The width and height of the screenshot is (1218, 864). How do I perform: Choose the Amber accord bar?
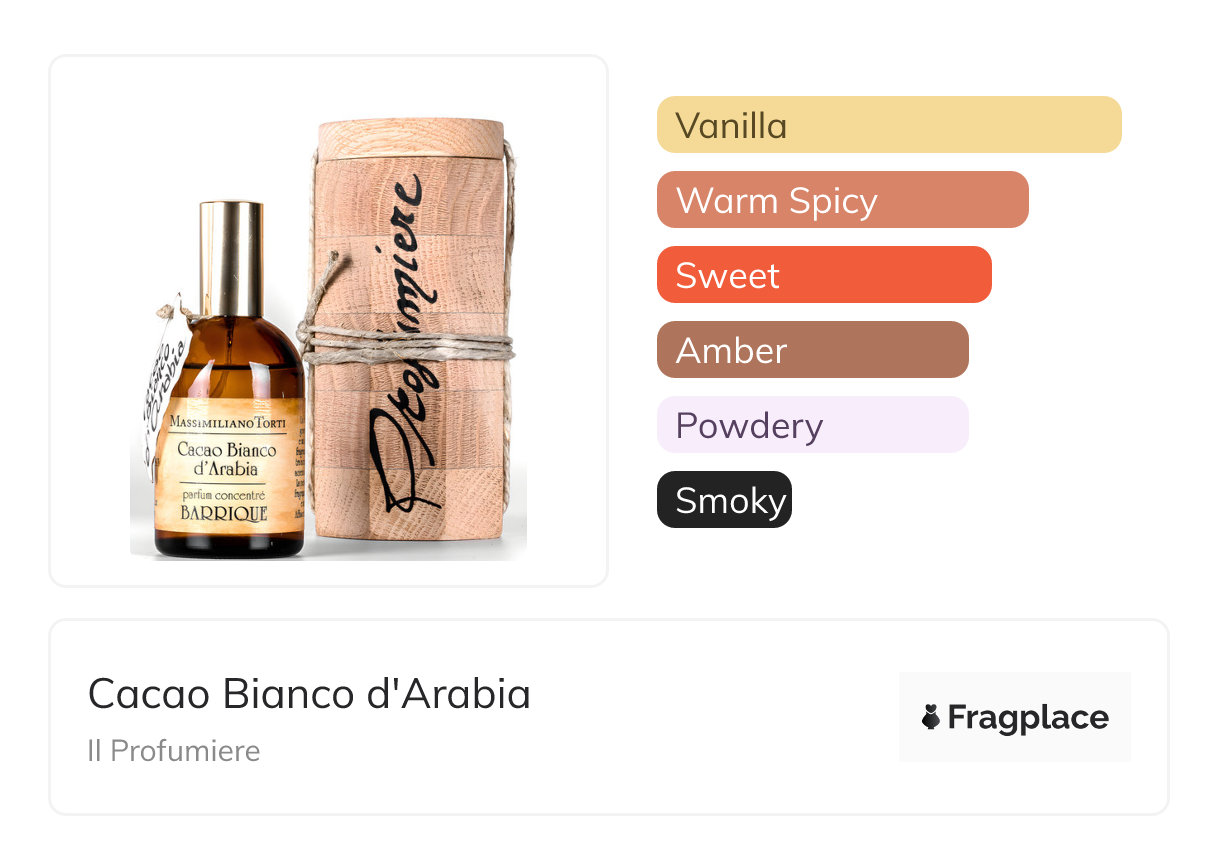(812, 350)
